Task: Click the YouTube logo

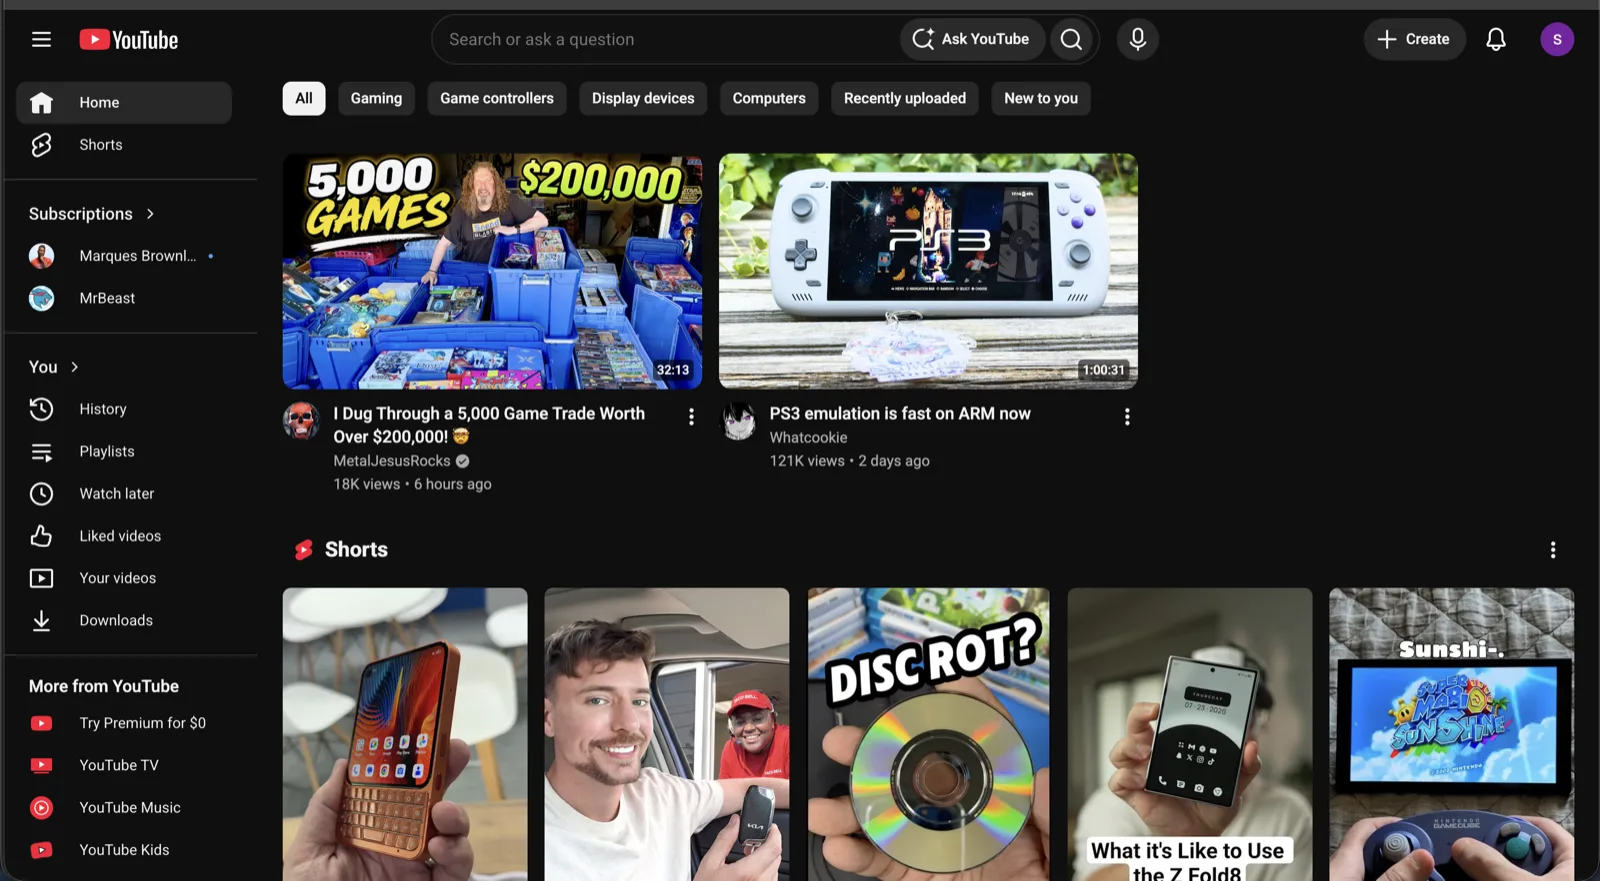Action: click(129, 40)
